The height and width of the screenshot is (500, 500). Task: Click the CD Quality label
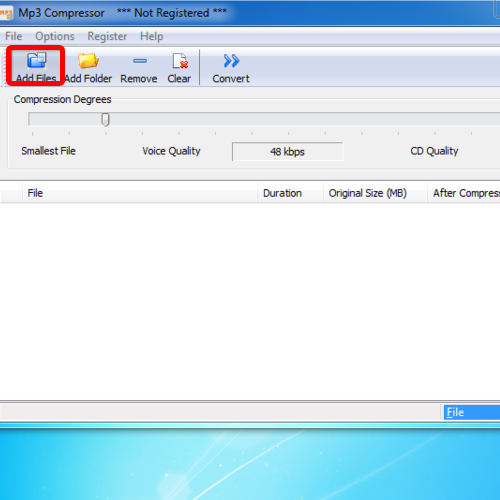click(434, 151)
